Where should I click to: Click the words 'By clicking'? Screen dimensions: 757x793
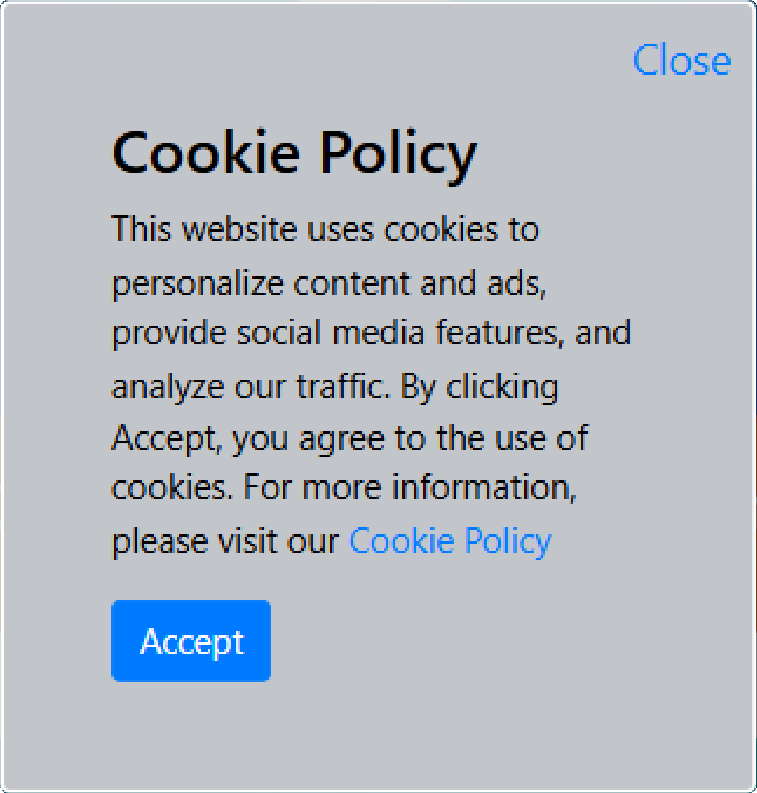(x=480, y=386)
